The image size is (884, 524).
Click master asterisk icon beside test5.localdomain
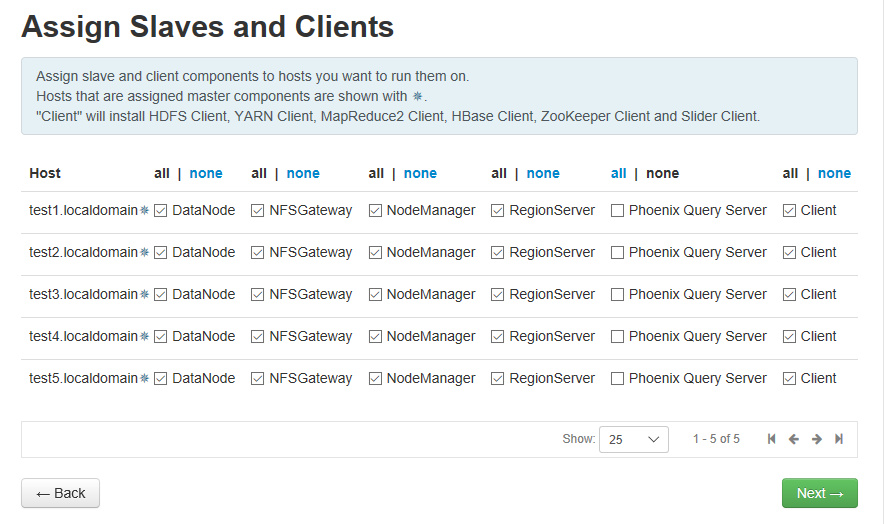[144, 378]
